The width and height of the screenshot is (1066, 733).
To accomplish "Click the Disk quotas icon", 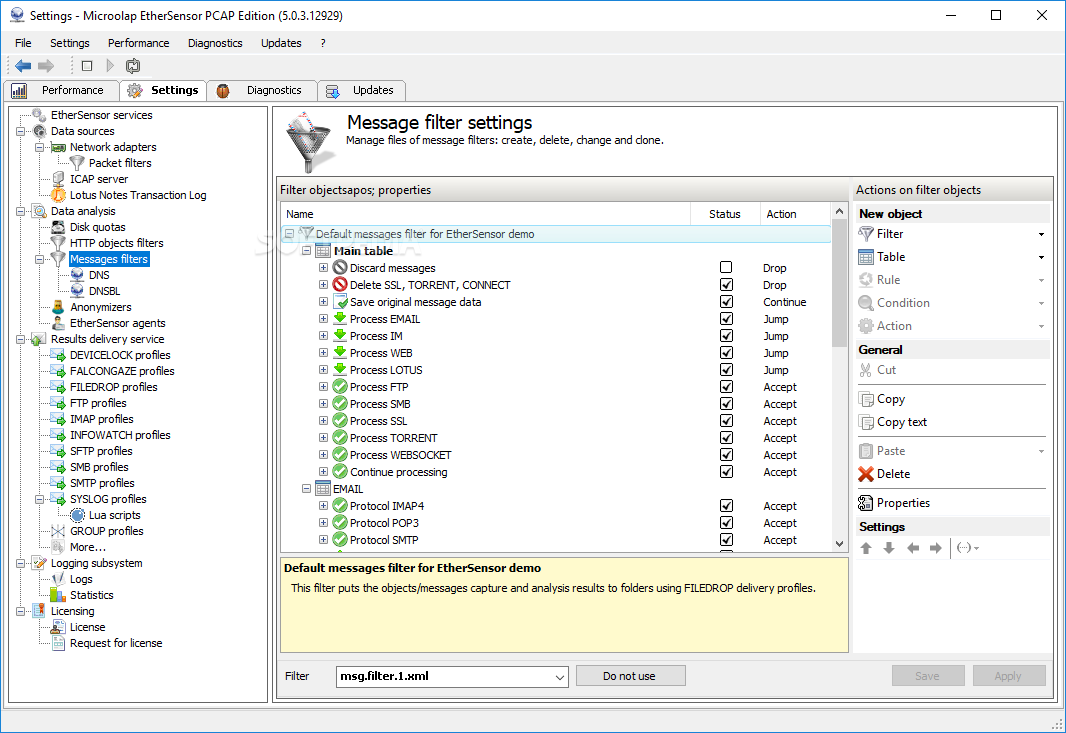I will pyautogui.click(x=58, y=227).
